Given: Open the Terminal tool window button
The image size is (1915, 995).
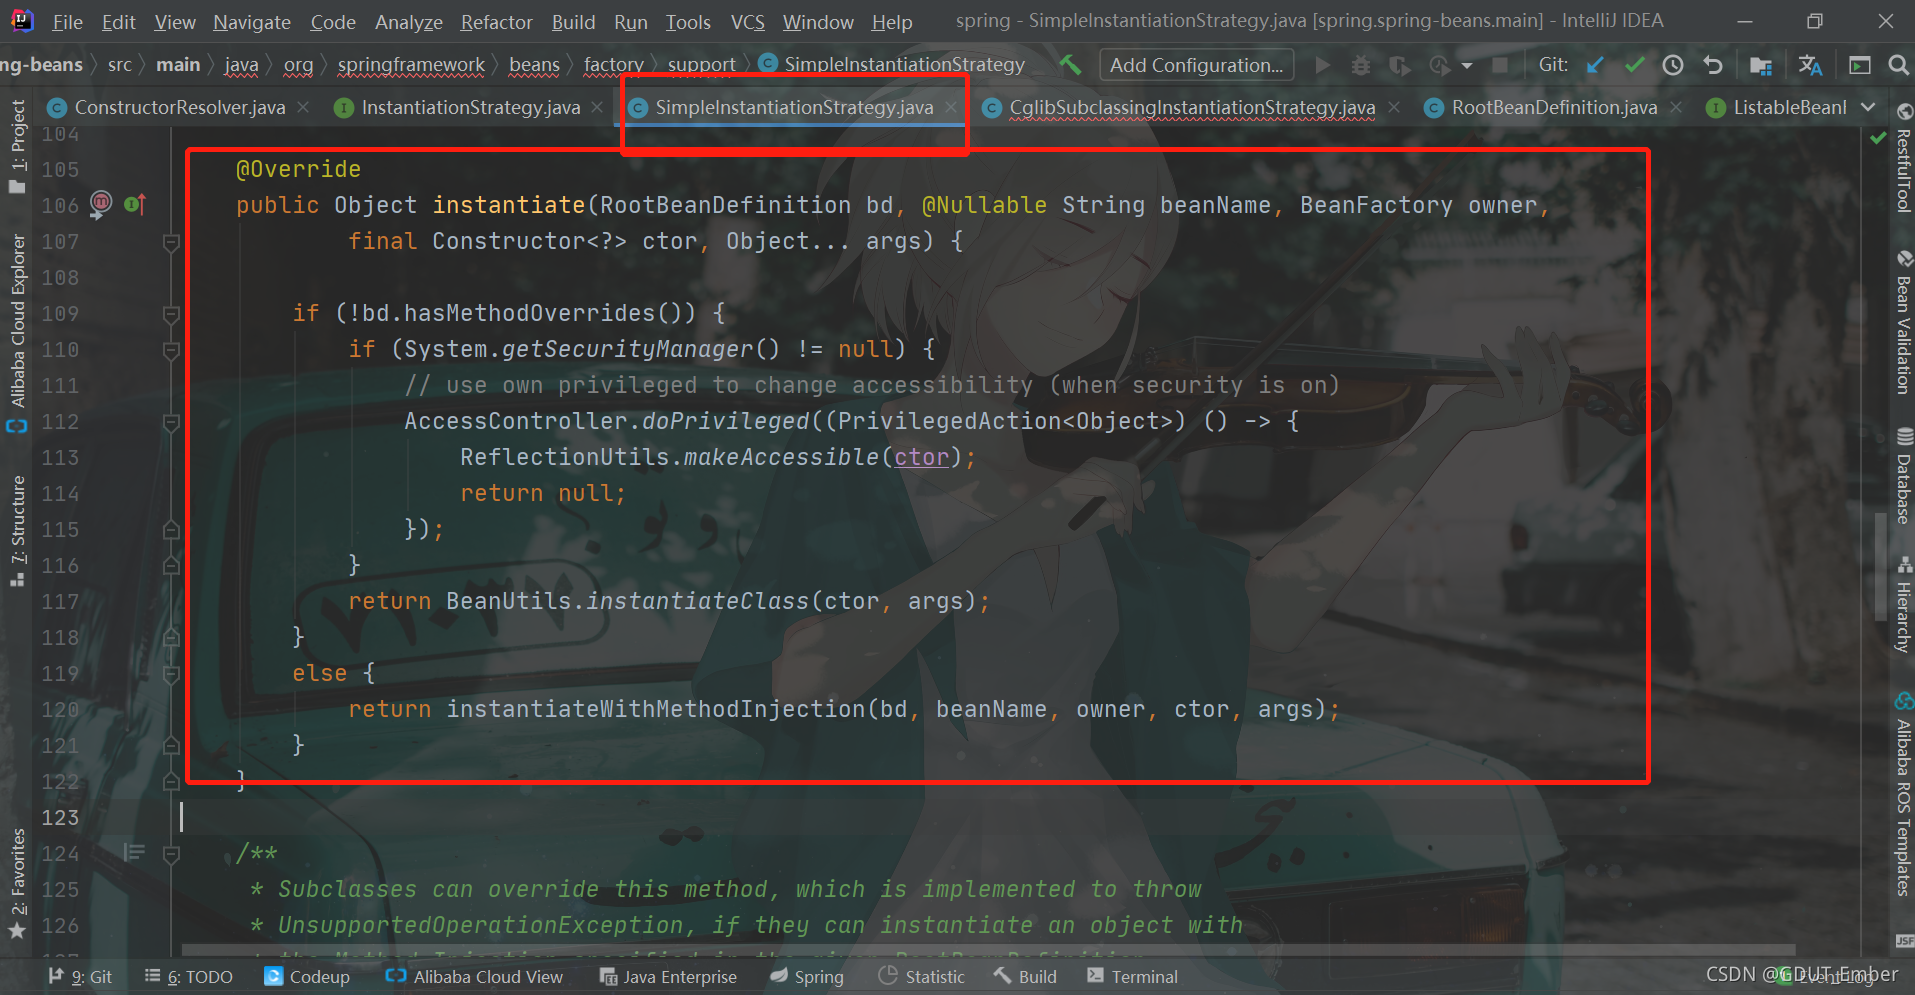Looking at the screenshot, I should pyautogui.click(x=1133, y=977).
